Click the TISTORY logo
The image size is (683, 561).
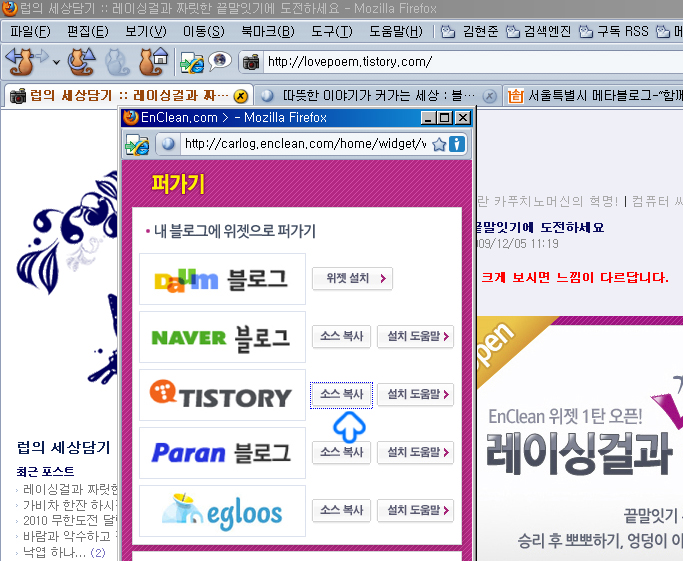click(x=222, y=395)
